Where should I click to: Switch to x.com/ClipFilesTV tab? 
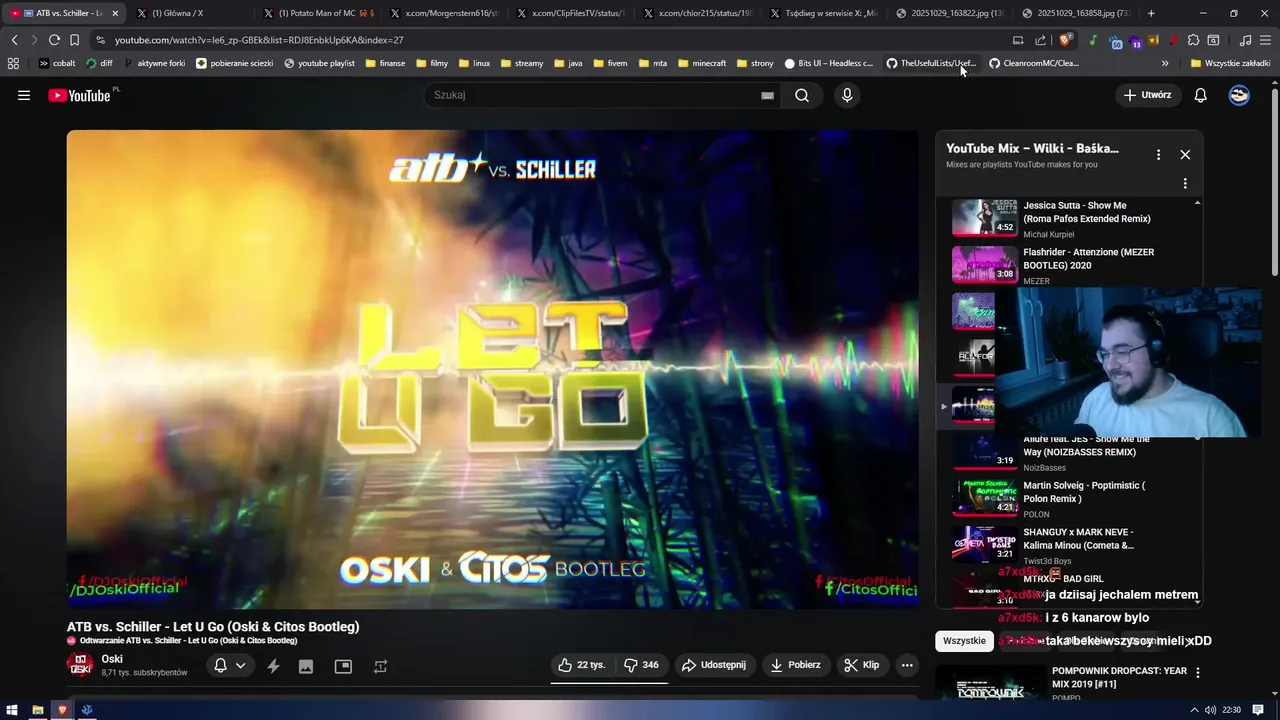(571, 13)
